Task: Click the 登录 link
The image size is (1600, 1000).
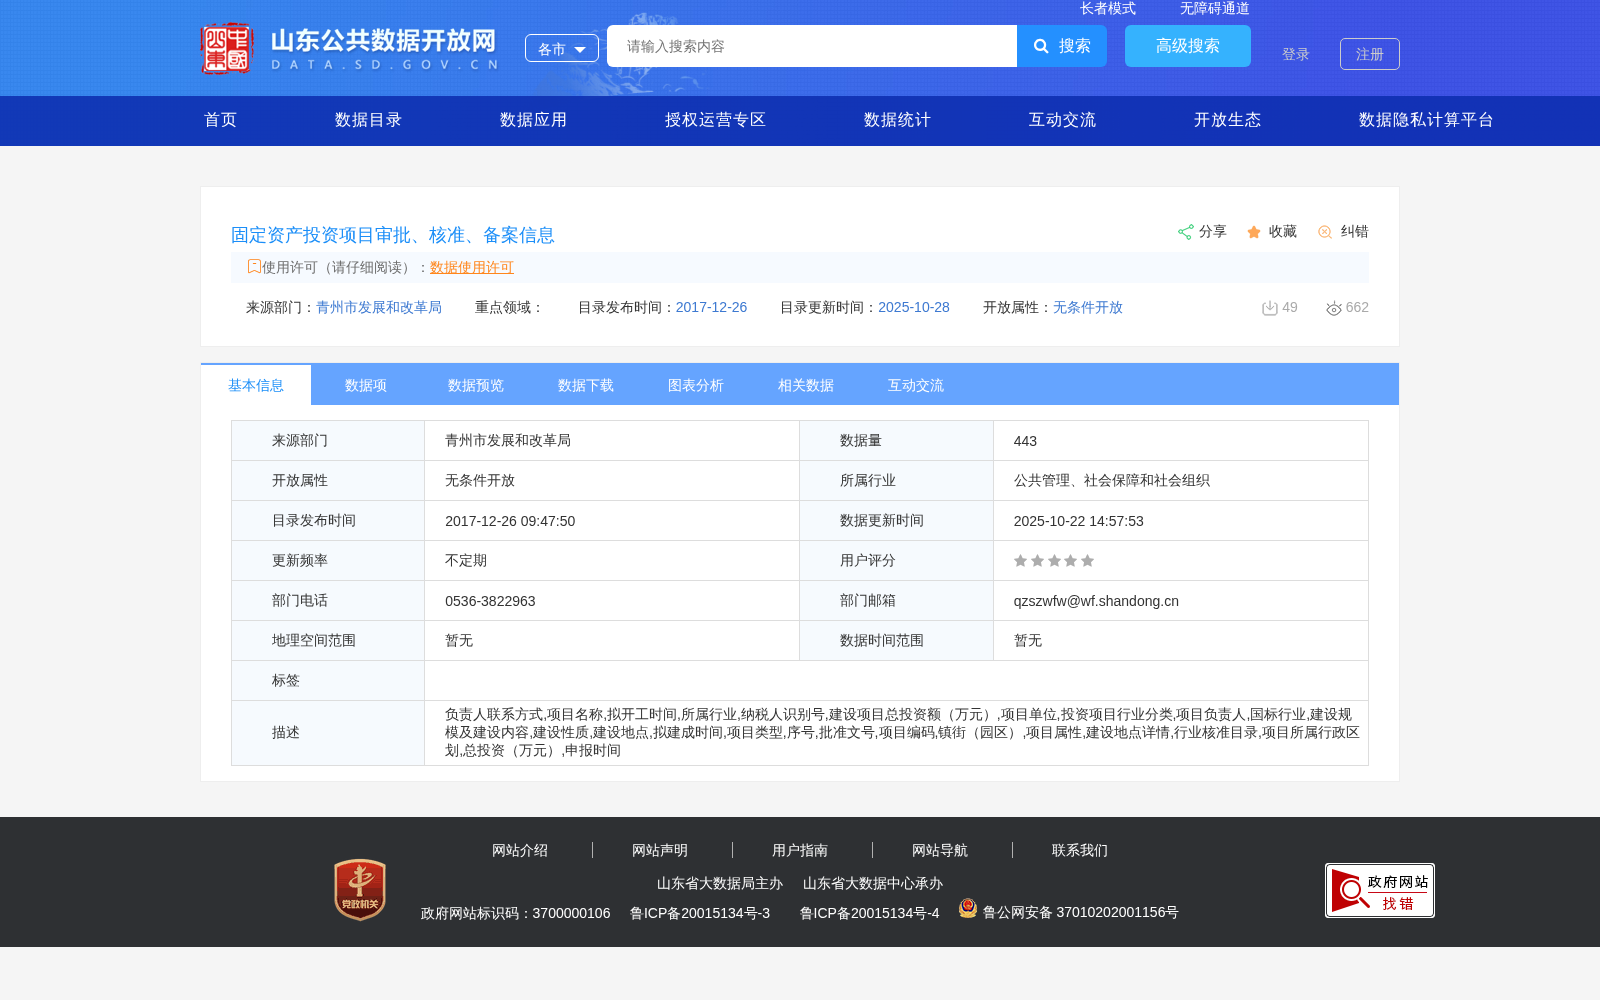Action: point(1296,54)
